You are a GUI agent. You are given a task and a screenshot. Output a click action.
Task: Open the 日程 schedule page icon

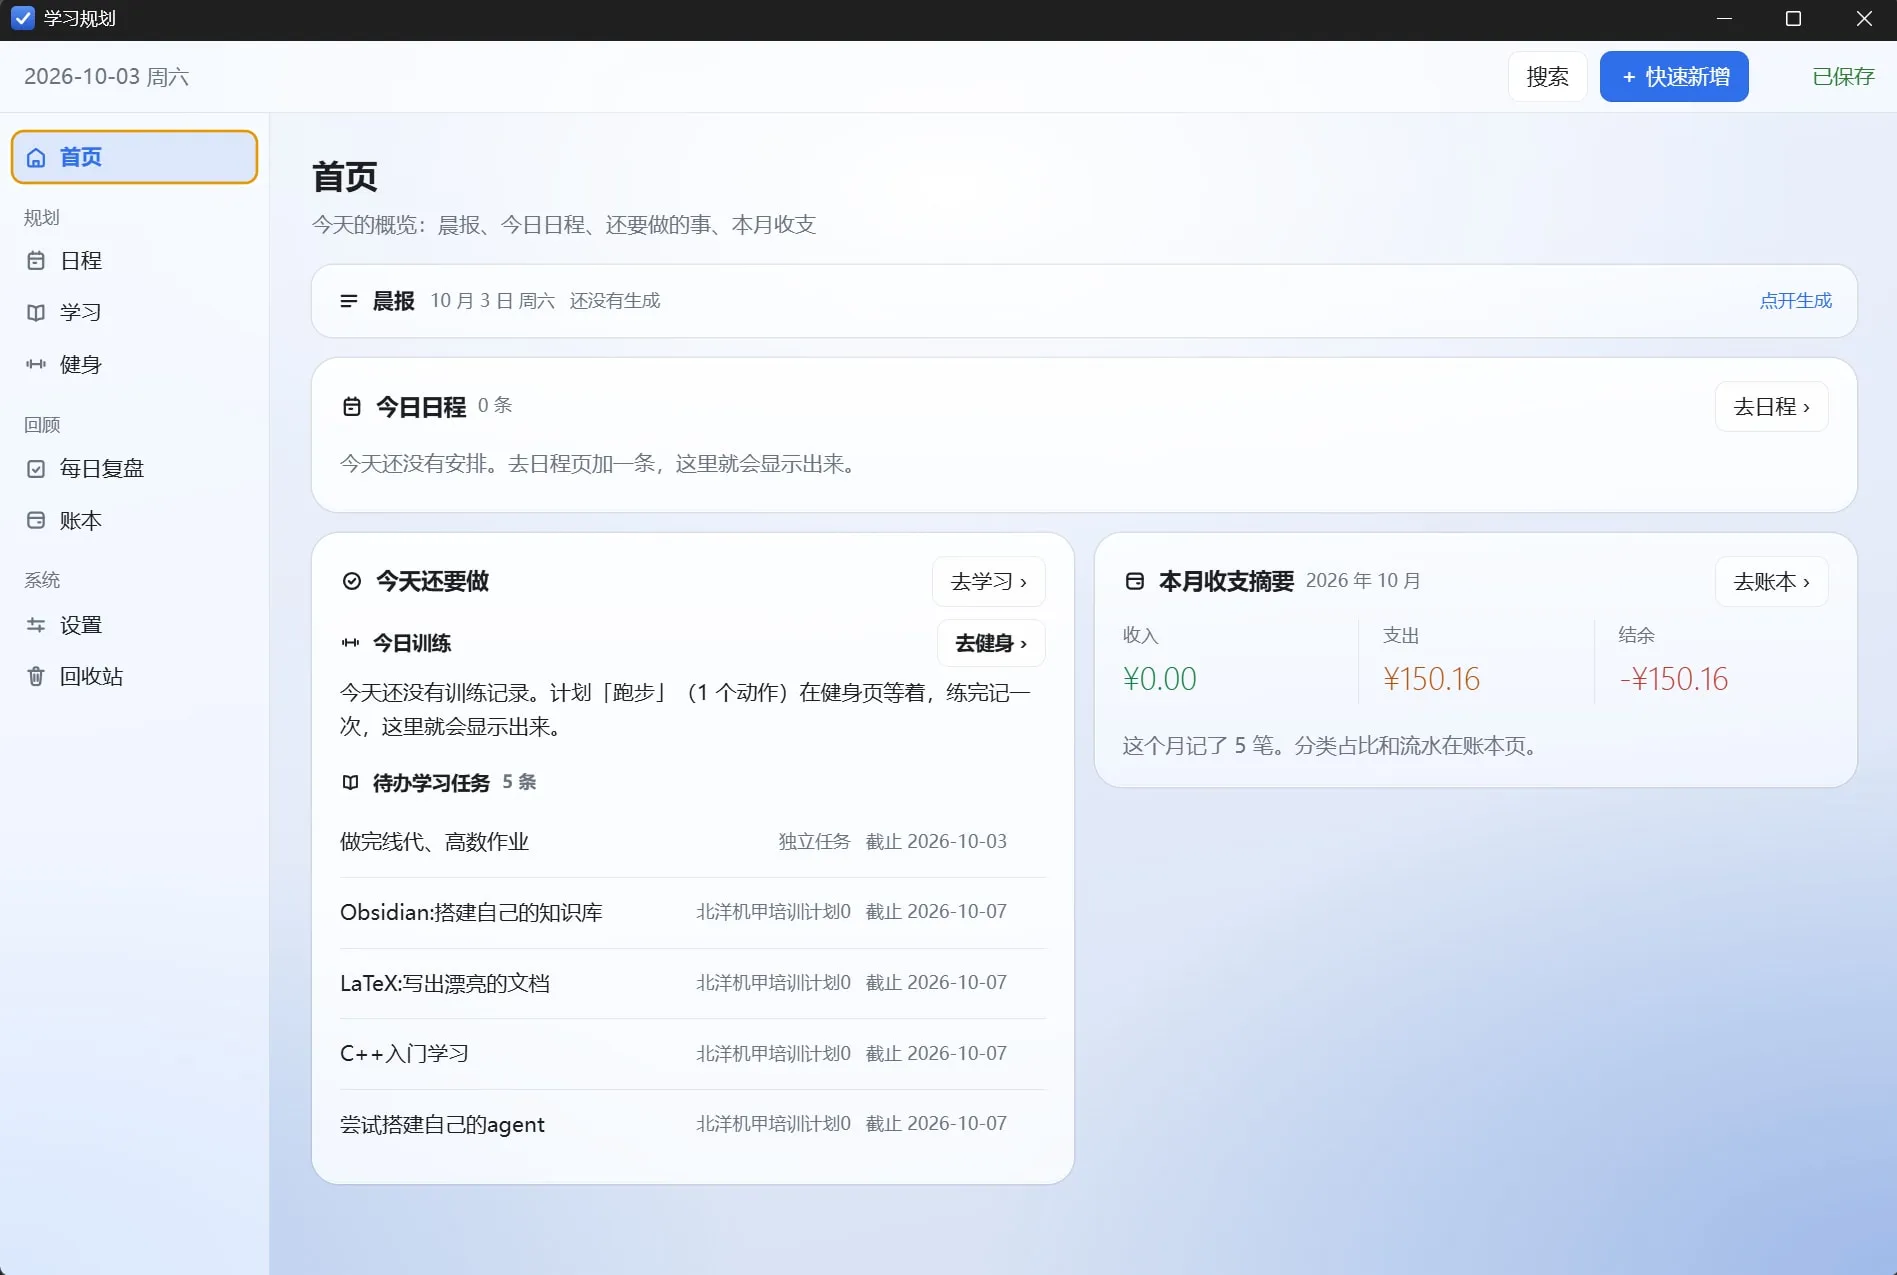pyautogui.click(x=36, y=261)
